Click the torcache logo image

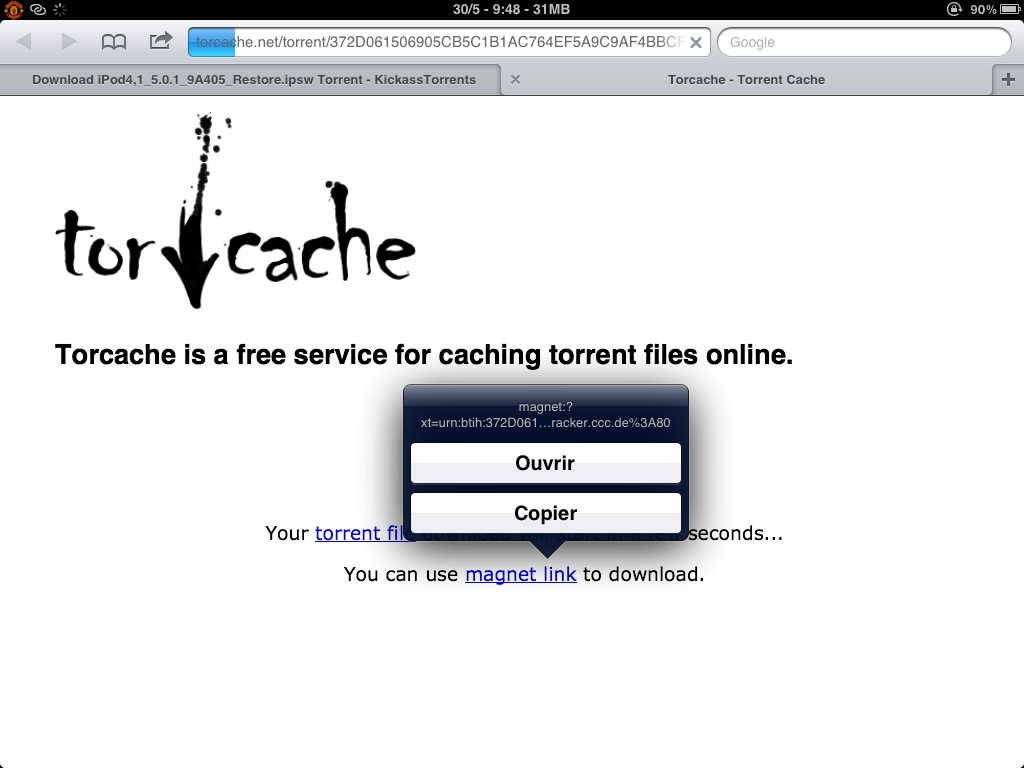click(x=235, y=210)
